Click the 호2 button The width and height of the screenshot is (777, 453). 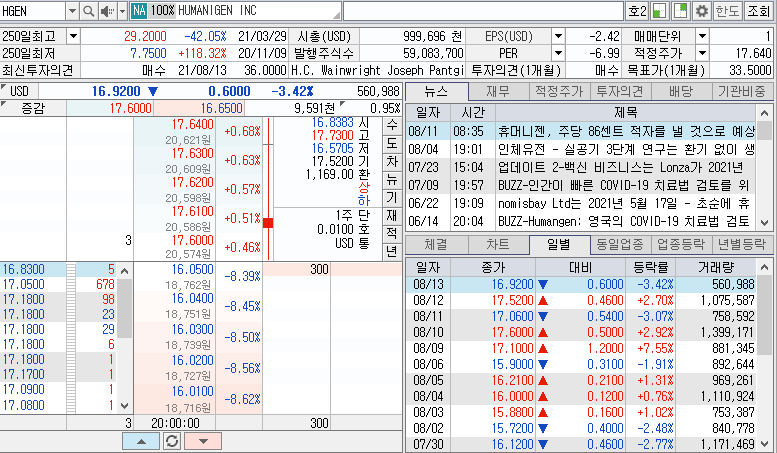[x=637, y=11]
